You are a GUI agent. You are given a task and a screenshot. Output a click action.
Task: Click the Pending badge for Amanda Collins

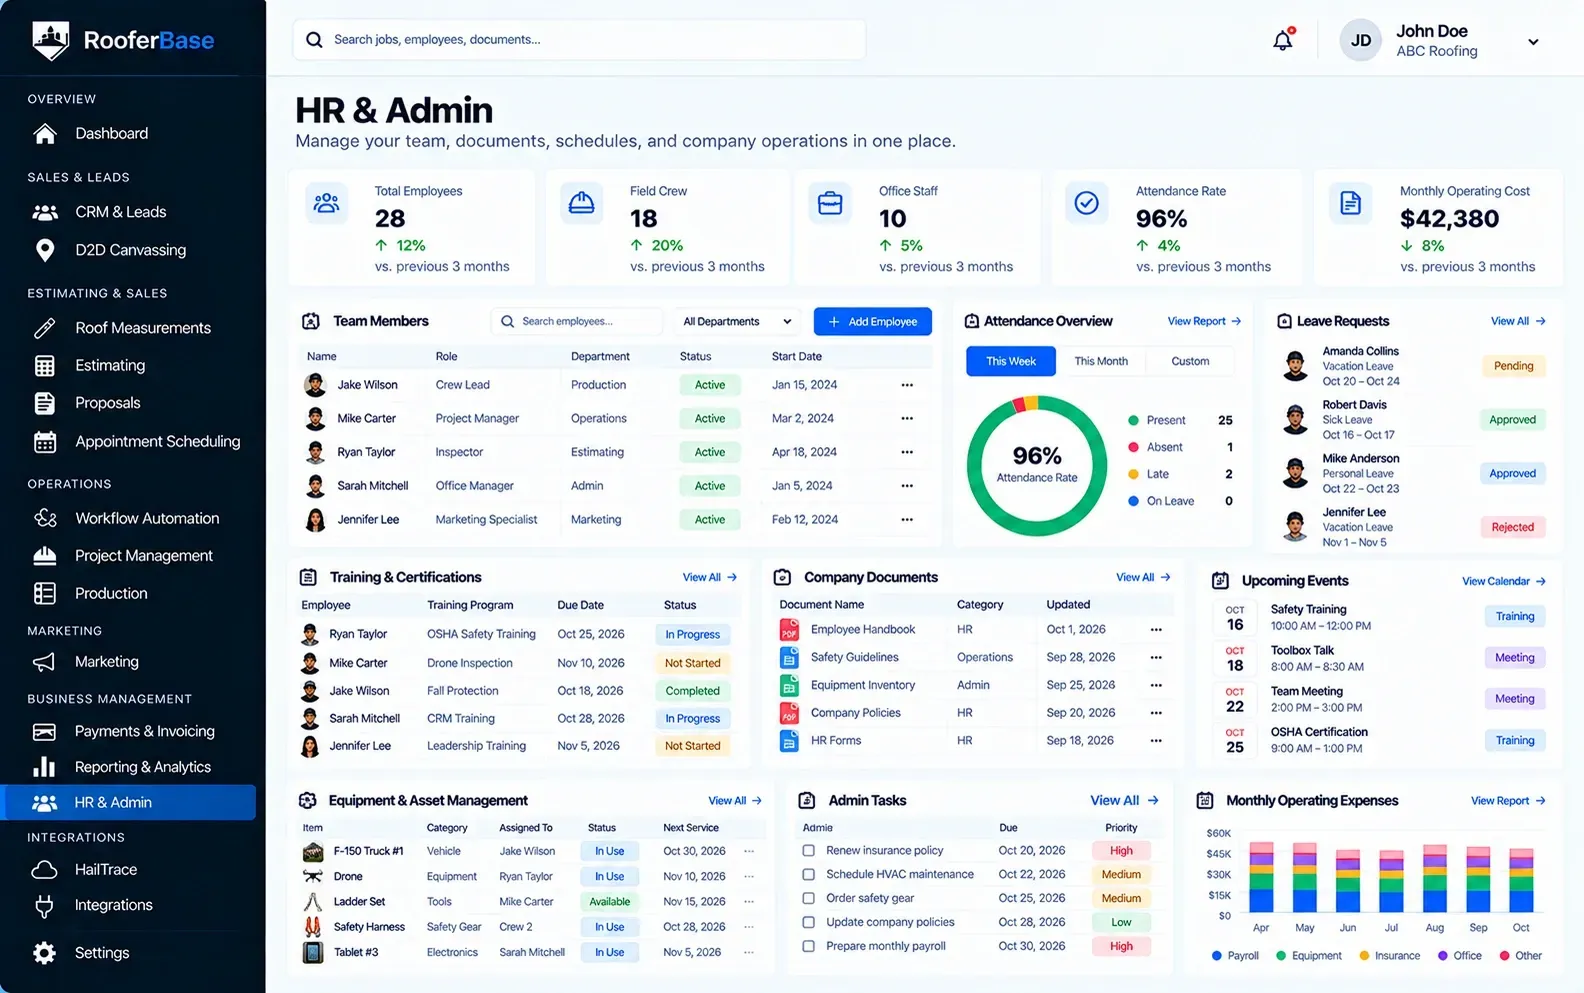pos(1513,366)
